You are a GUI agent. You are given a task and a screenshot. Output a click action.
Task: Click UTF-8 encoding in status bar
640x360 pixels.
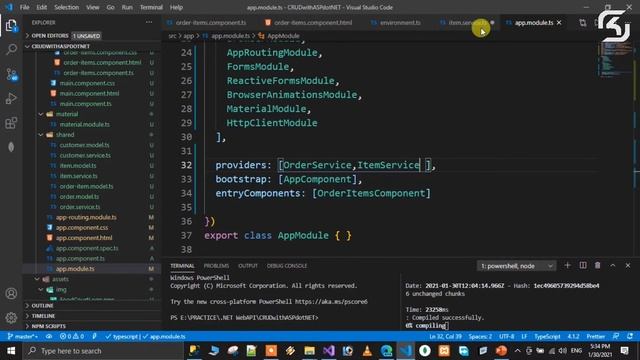click(507, 336)
